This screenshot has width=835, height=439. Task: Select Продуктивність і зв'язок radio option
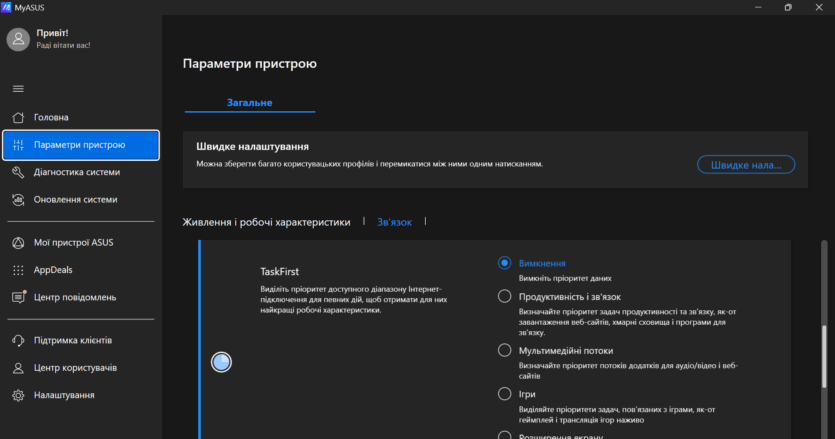pyautogui.click(x=505, y=296)
